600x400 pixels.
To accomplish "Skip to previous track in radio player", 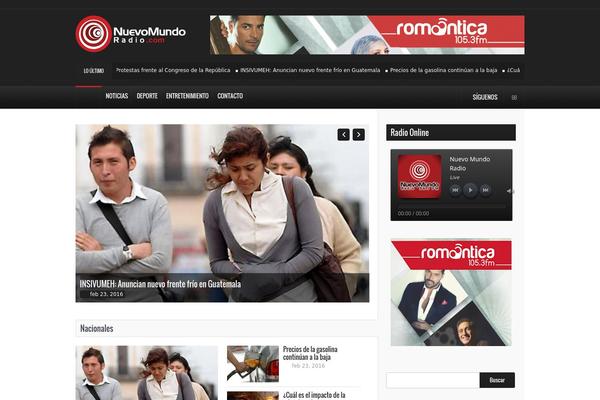I will [x=455, y=190].
